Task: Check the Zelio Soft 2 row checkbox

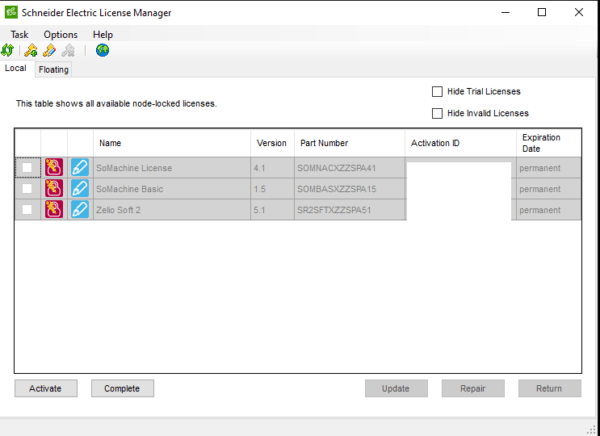Action: point(27,209)
